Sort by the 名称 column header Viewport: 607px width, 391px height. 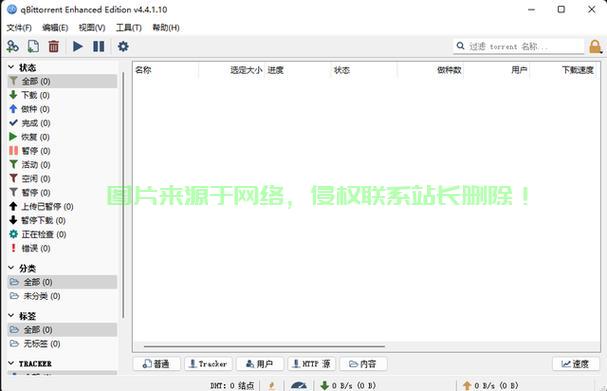point(166,70)
